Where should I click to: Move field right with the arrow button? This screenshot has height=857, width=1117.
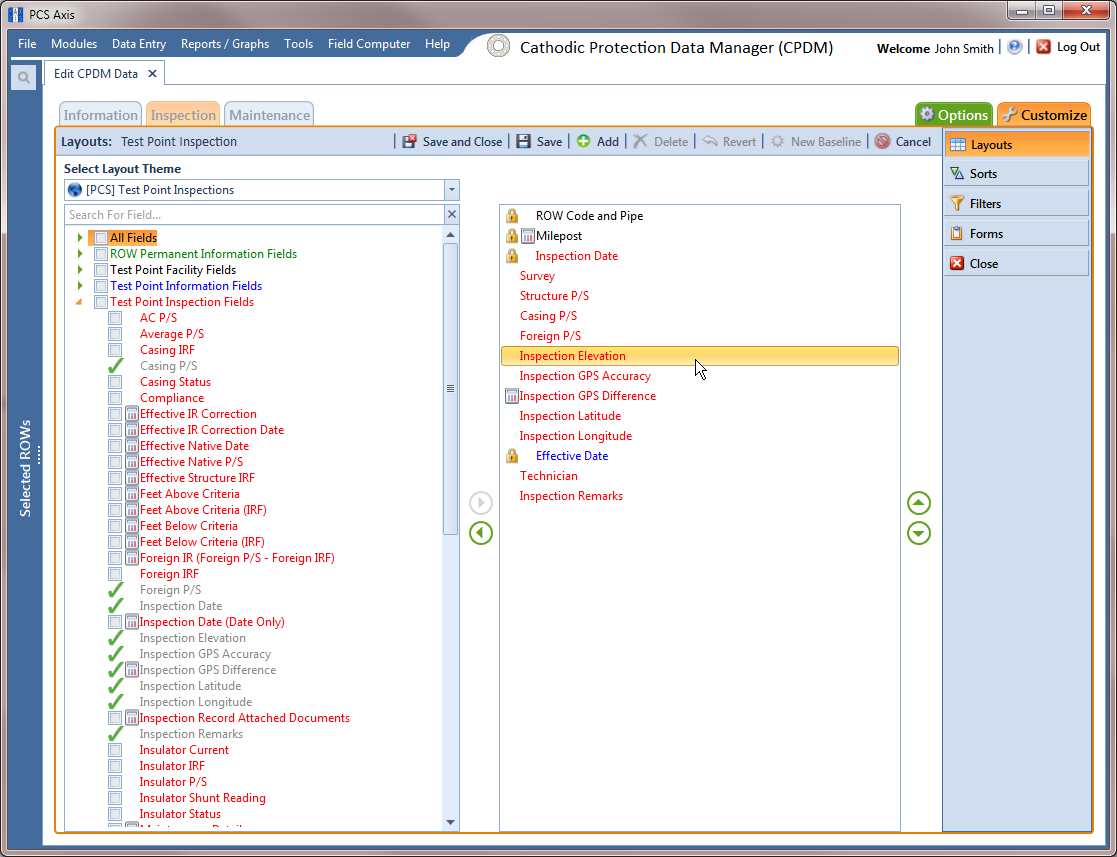481,503
